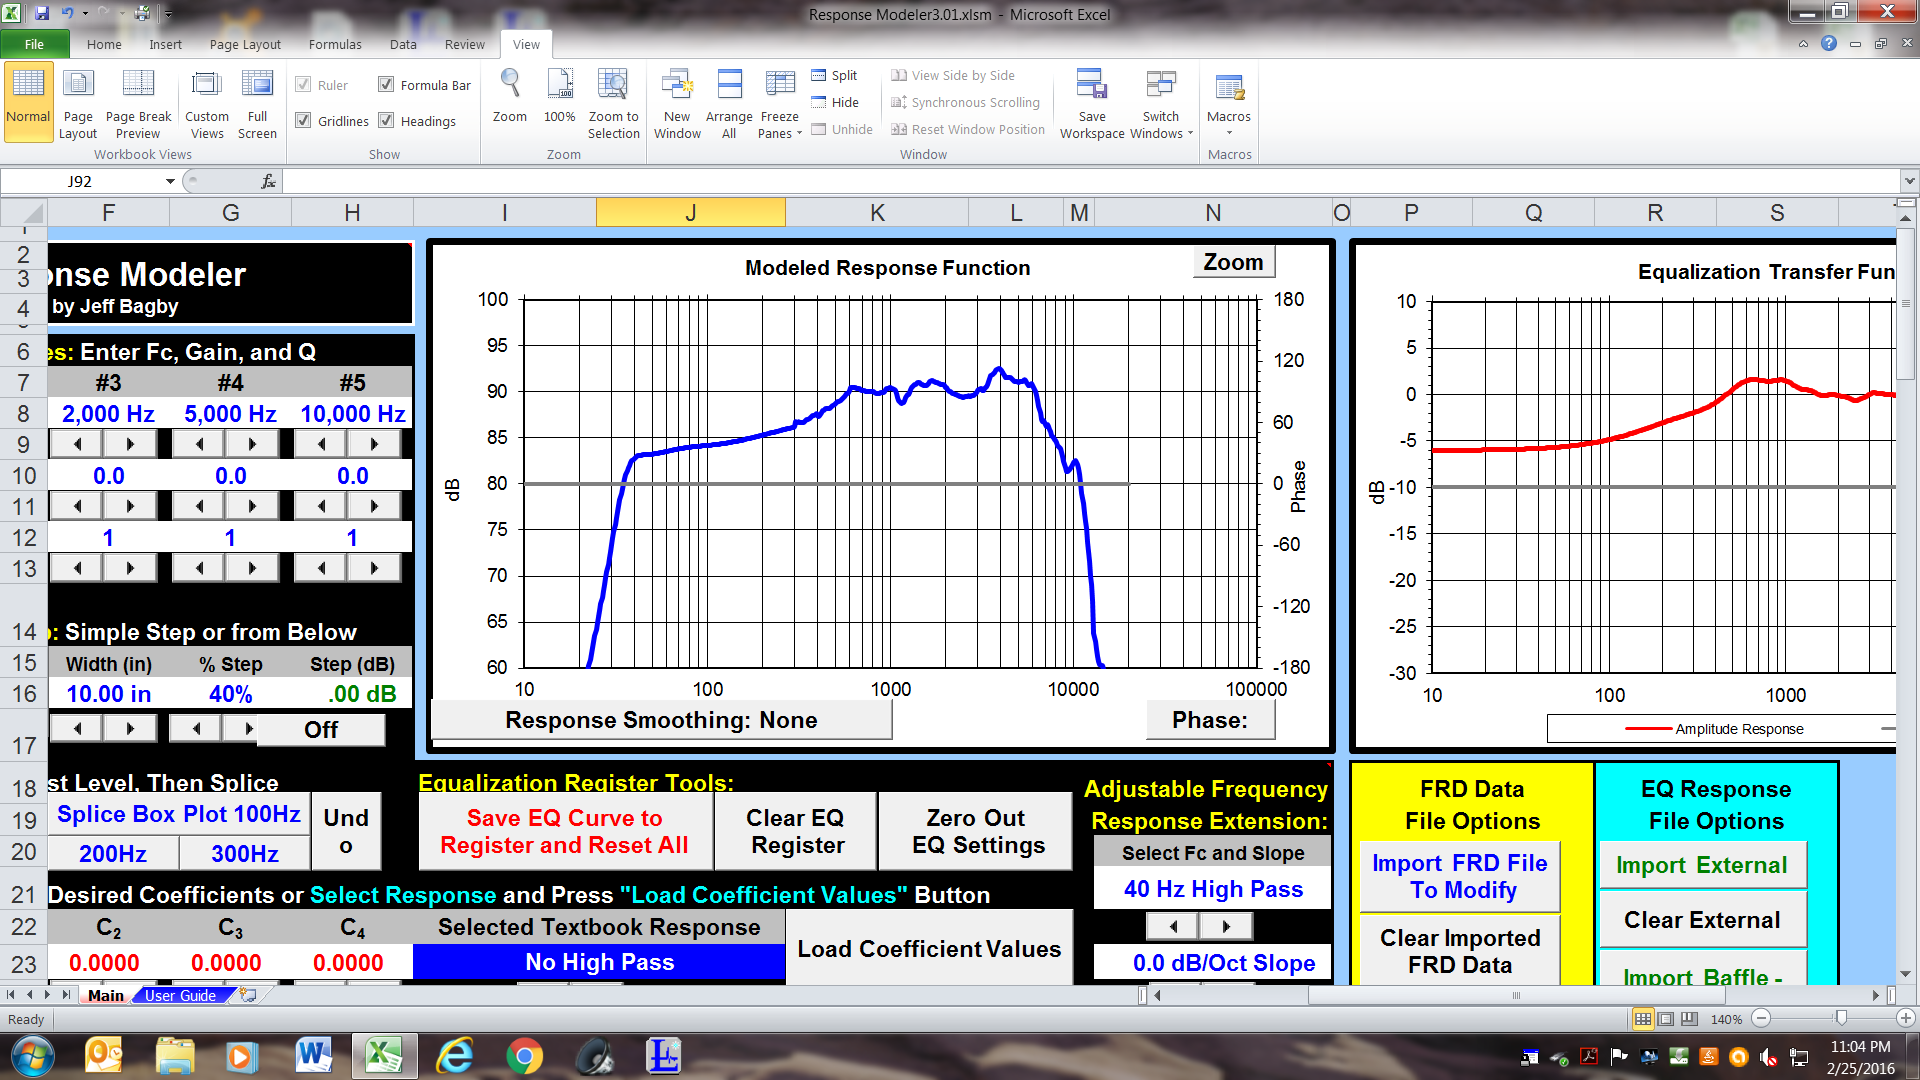Open Internet Explorer from the taskbar
Viewport: 1920px width, 1080px height.
pos(455,1057)
